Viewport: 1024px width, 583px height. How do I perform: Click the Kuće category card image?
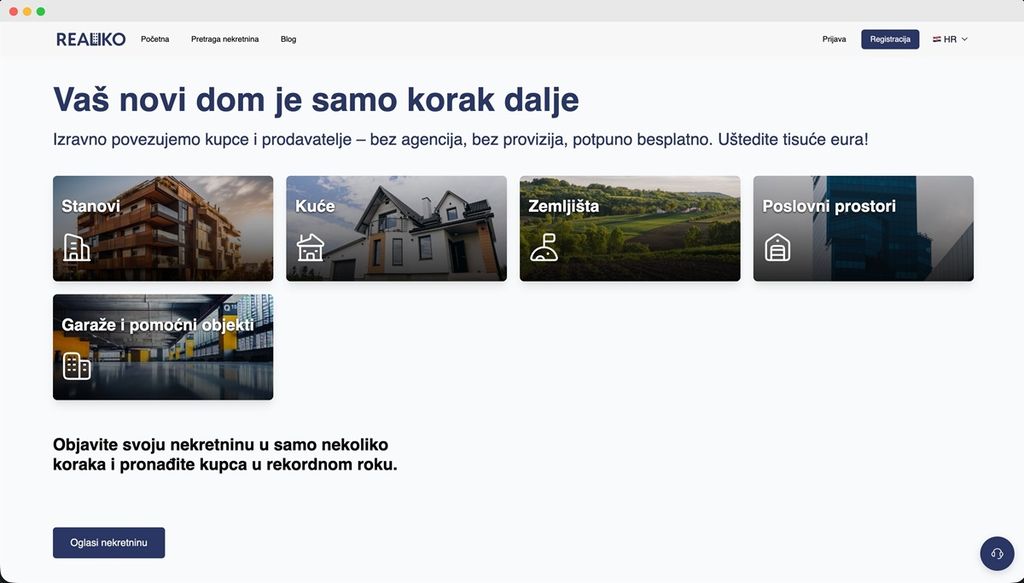(x=396, y=228)
